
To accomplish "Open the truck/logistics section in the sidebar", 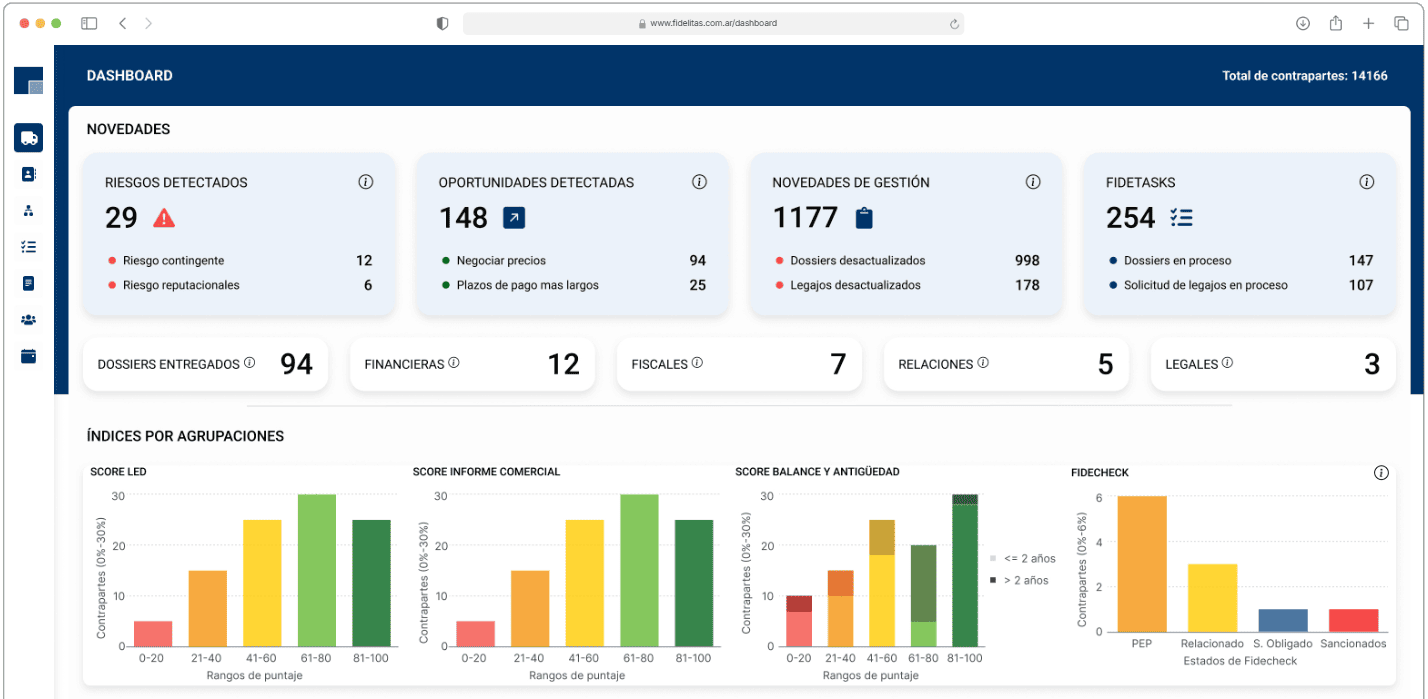I will (28, 137).
